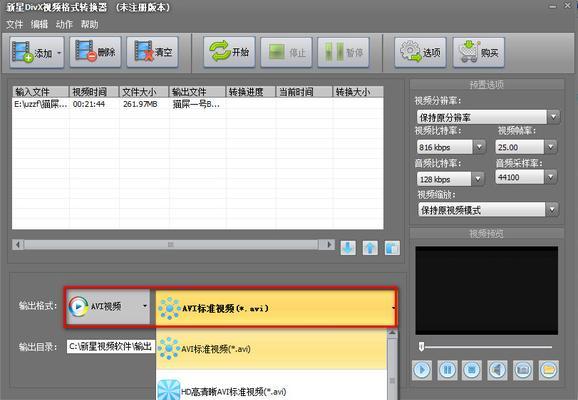Screen dimensions: 578x400
Task: Start conversion with the 开始 button
Action: [229, 52]
